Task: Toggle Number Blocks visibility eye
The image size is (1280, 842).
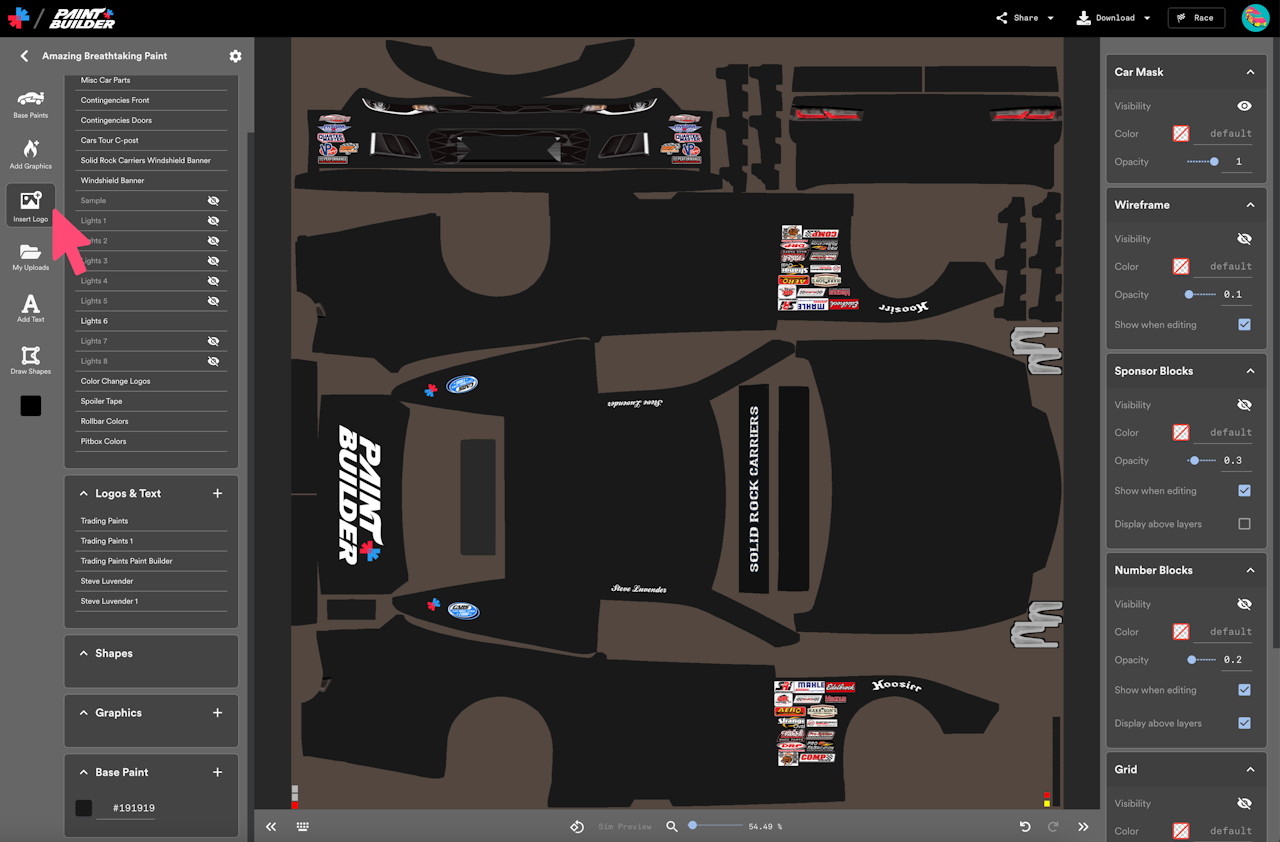Action: point(1244,604)
